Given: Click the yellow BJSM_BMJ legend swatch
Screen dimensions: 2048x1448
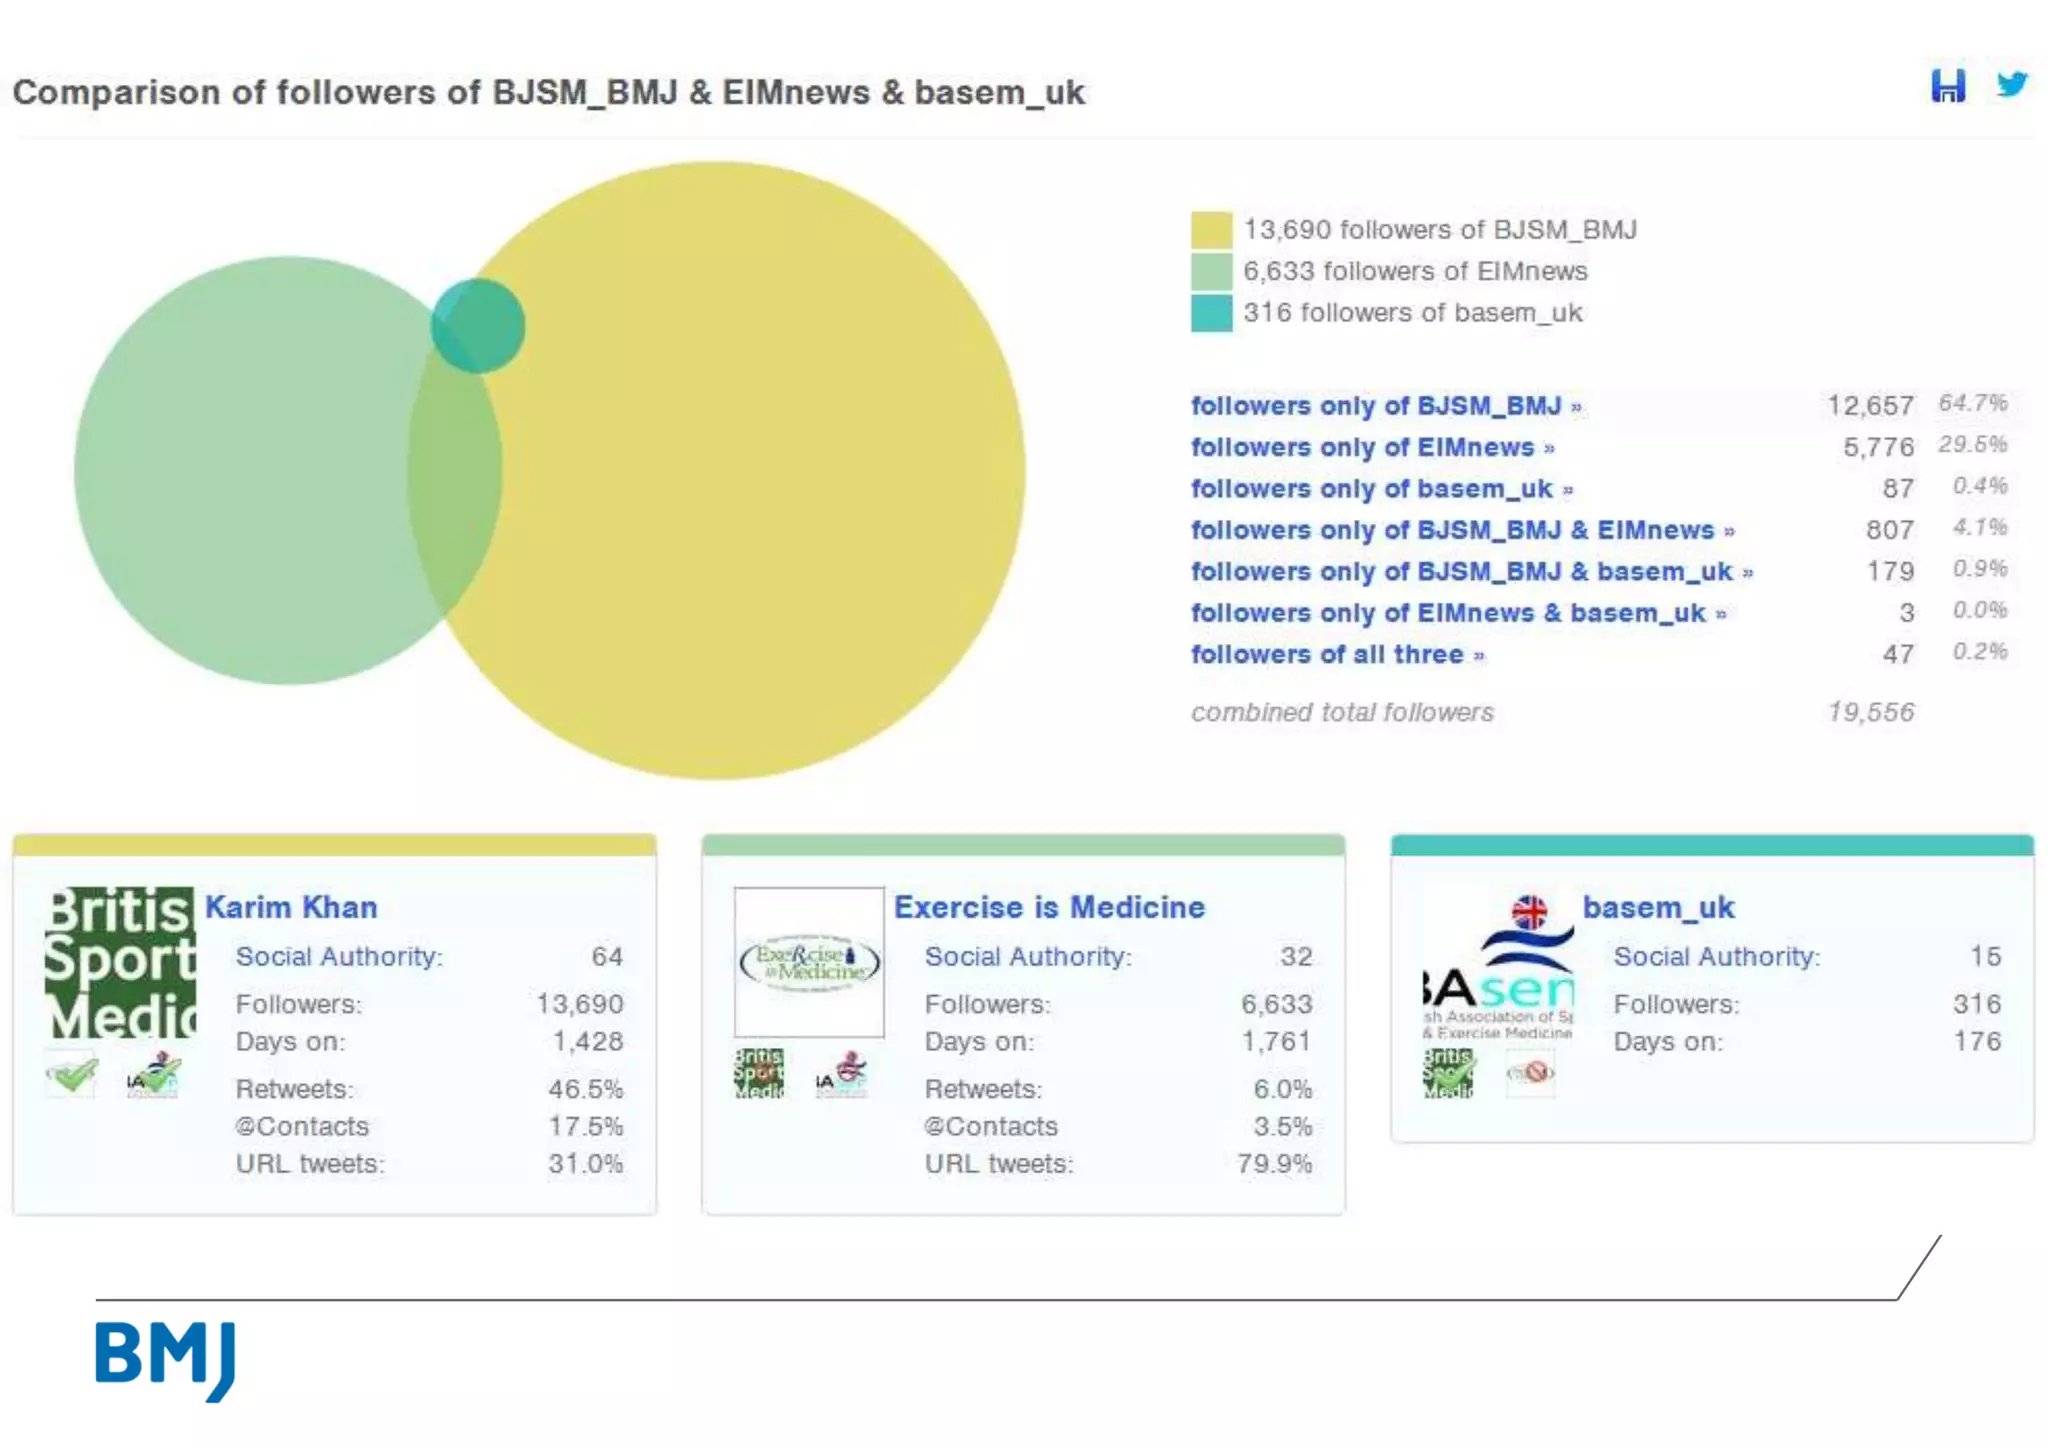Looking at the screenshot, I should click(1211, 230).
